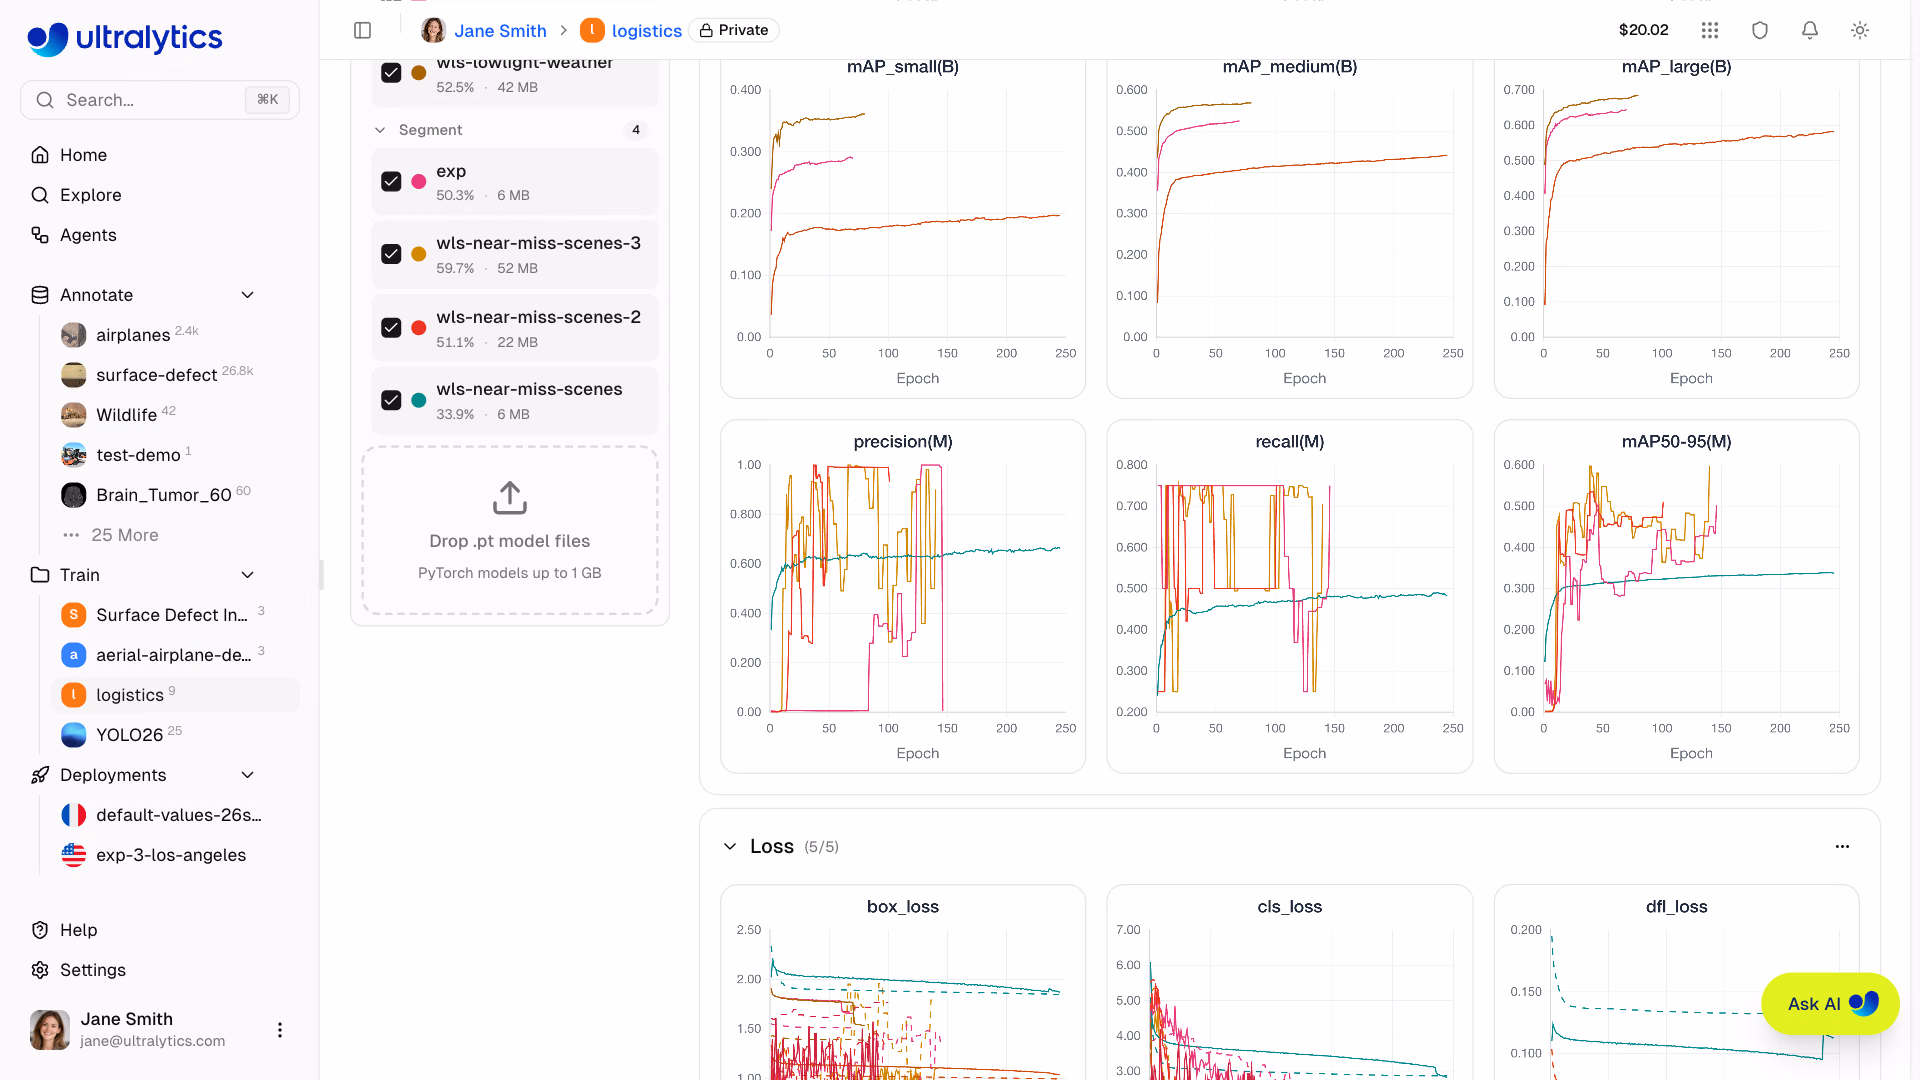Click the airplanes dataset thumbnail
1920x1080 pixels.
pyautogui.click(x=74, y=335)
